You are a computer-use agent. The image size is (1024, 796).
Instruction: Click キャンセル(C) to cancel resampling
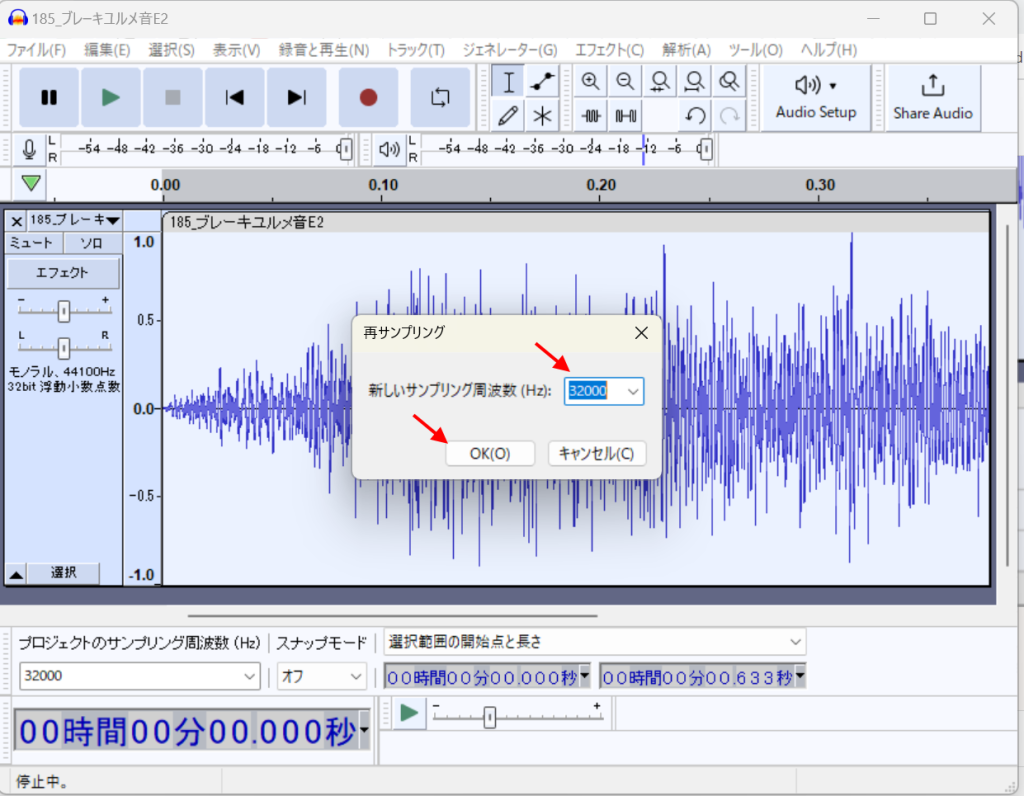pyautogui.click(x=596, y=453)
